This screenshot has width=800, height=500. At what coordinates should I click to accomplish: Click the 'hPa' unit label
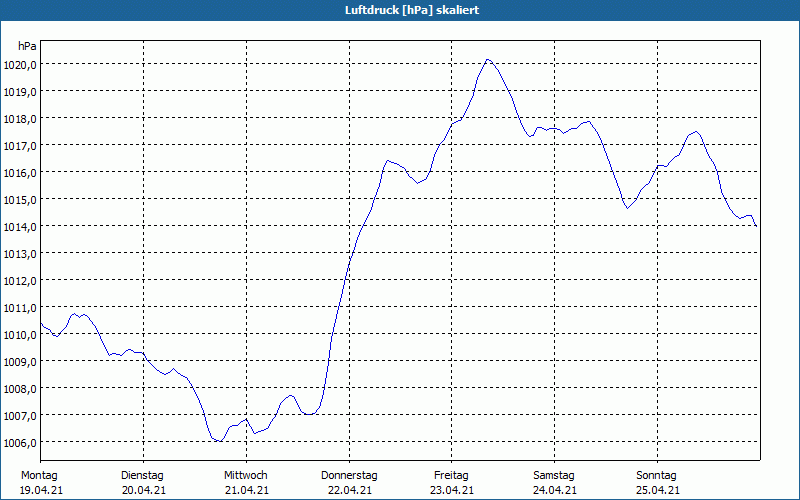pos(27,46)
